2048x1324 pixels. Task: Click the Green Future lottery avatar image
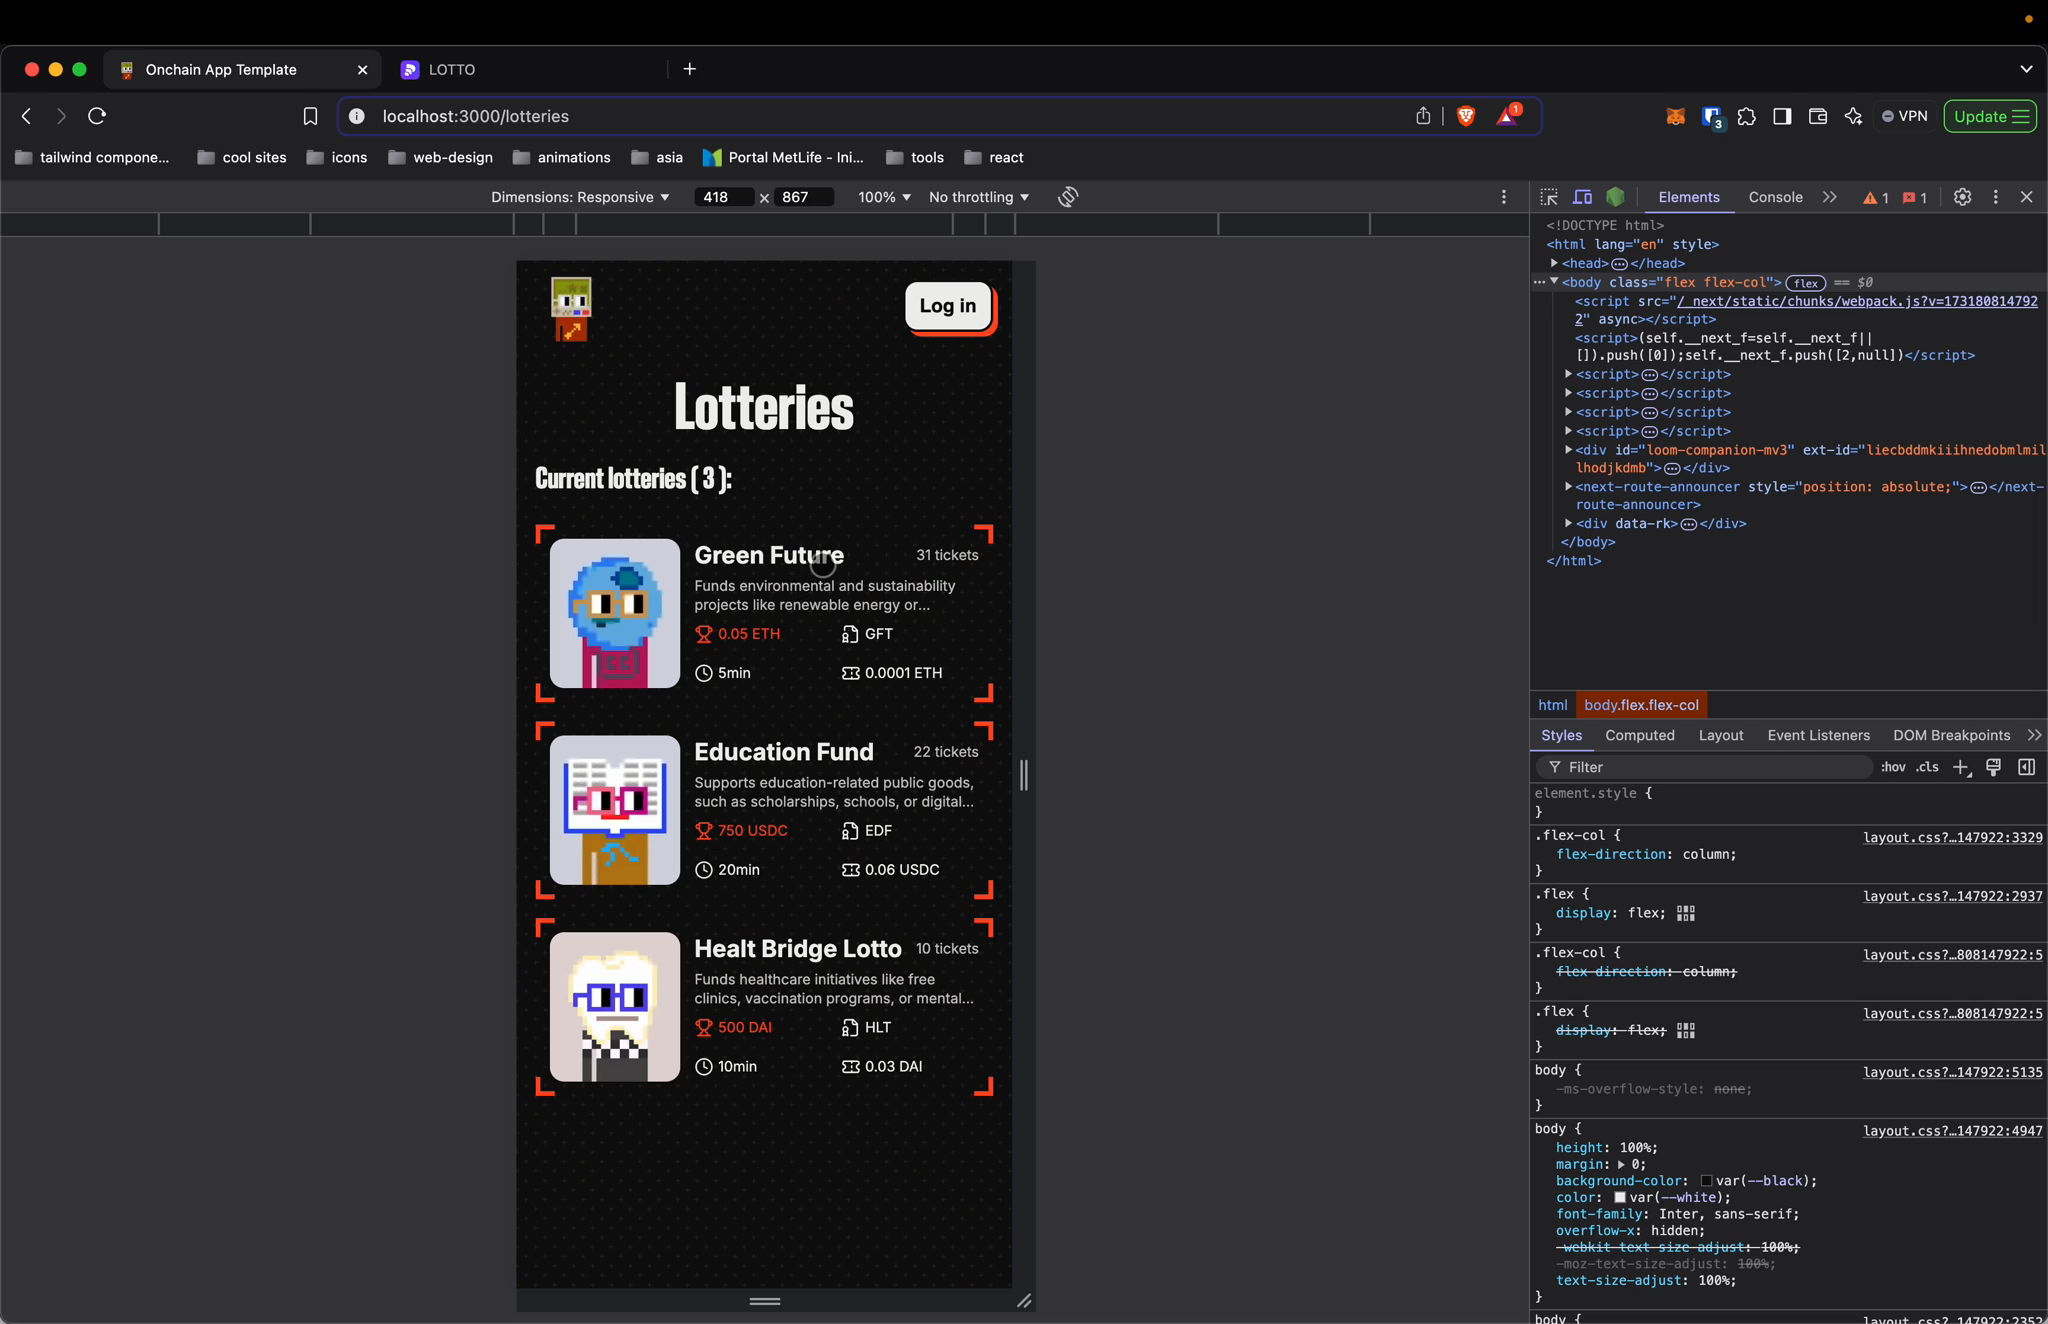(615, 613)
